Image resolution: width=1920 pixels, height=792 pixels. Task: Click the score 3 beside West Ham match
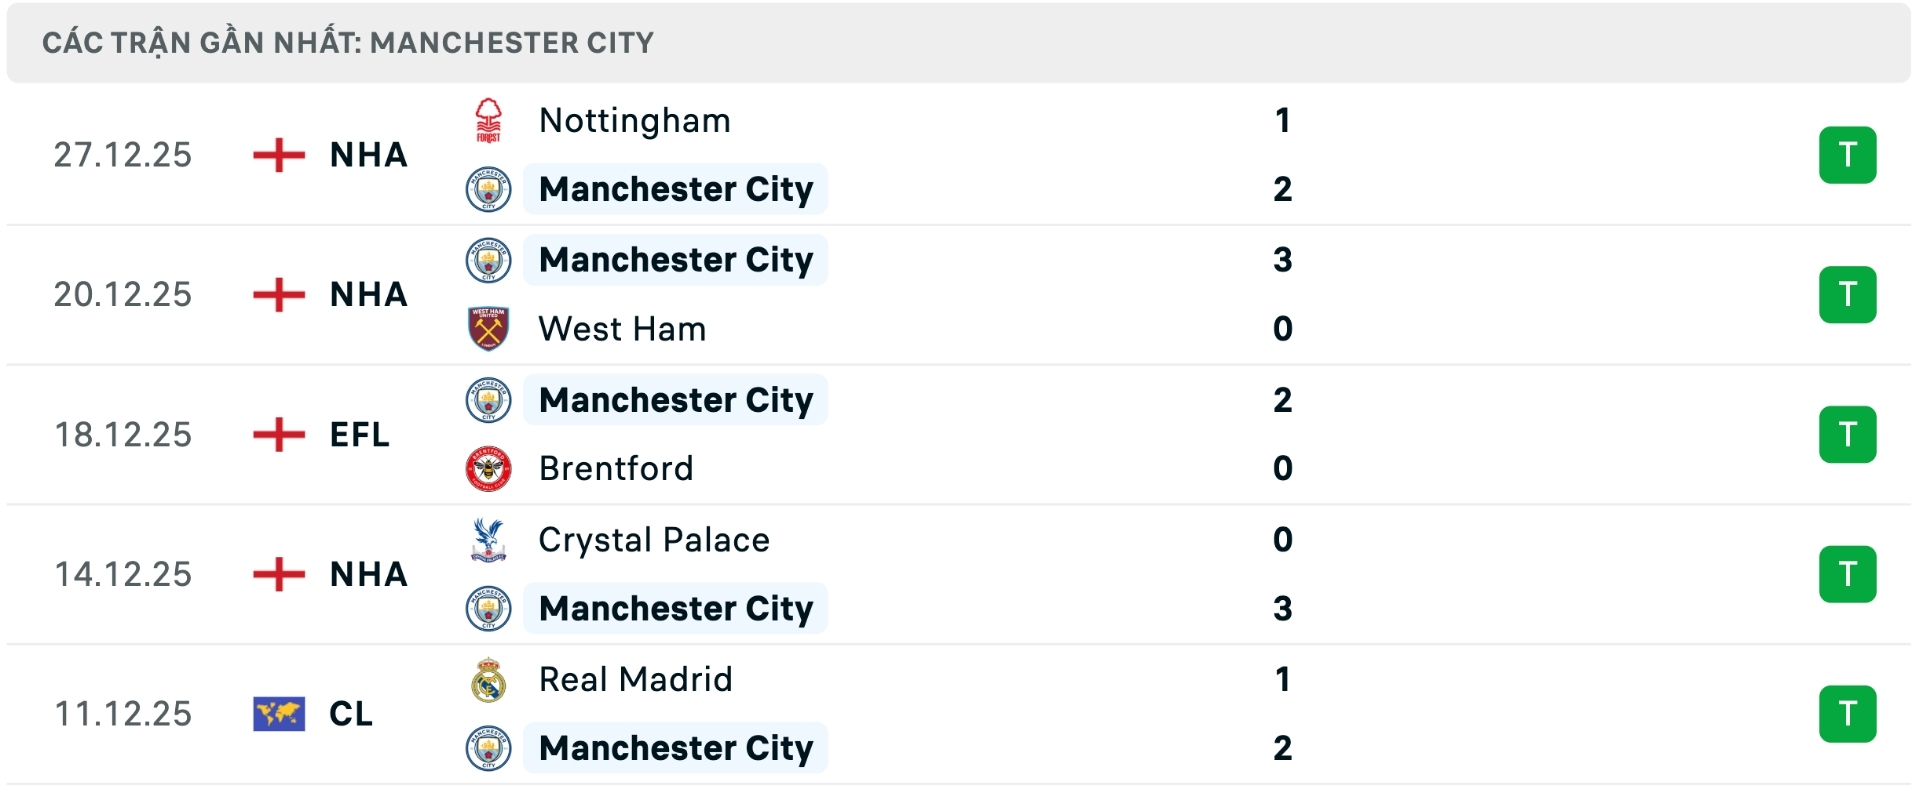(x=1284, y=259)
